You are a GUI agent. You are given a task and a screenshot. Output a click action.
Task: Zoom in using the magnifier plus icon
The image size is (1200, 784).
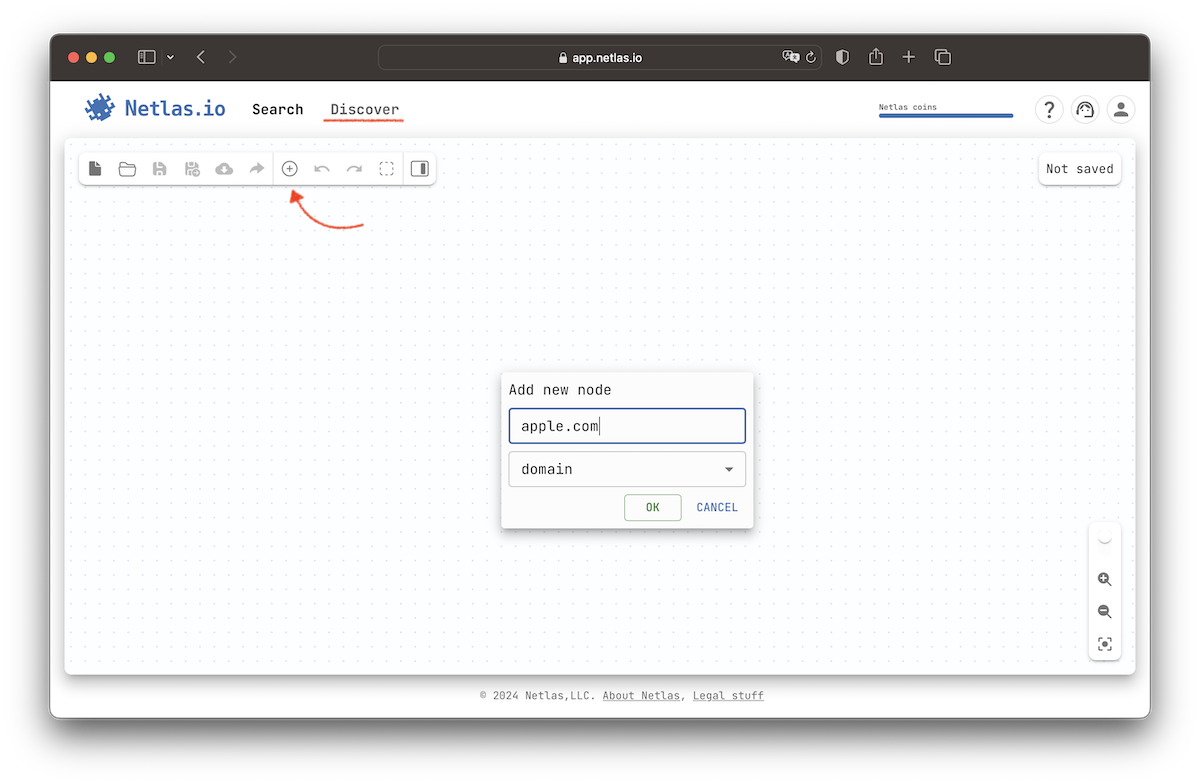[x=1105, y=579]
